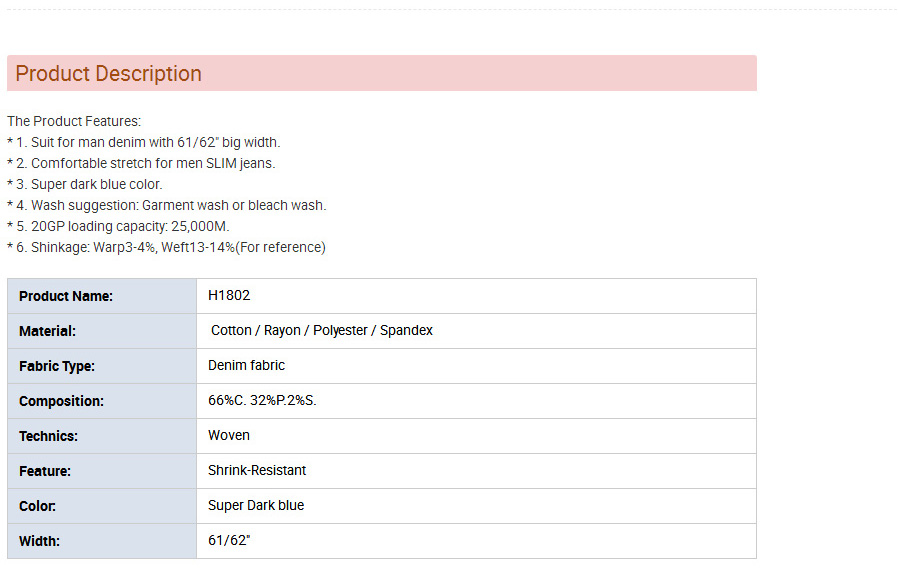Viewport: 898px width, 568px height.
Task: Click the Shrink-Resistant feature value
Action: pyautogui.click(x=257, y=470)
